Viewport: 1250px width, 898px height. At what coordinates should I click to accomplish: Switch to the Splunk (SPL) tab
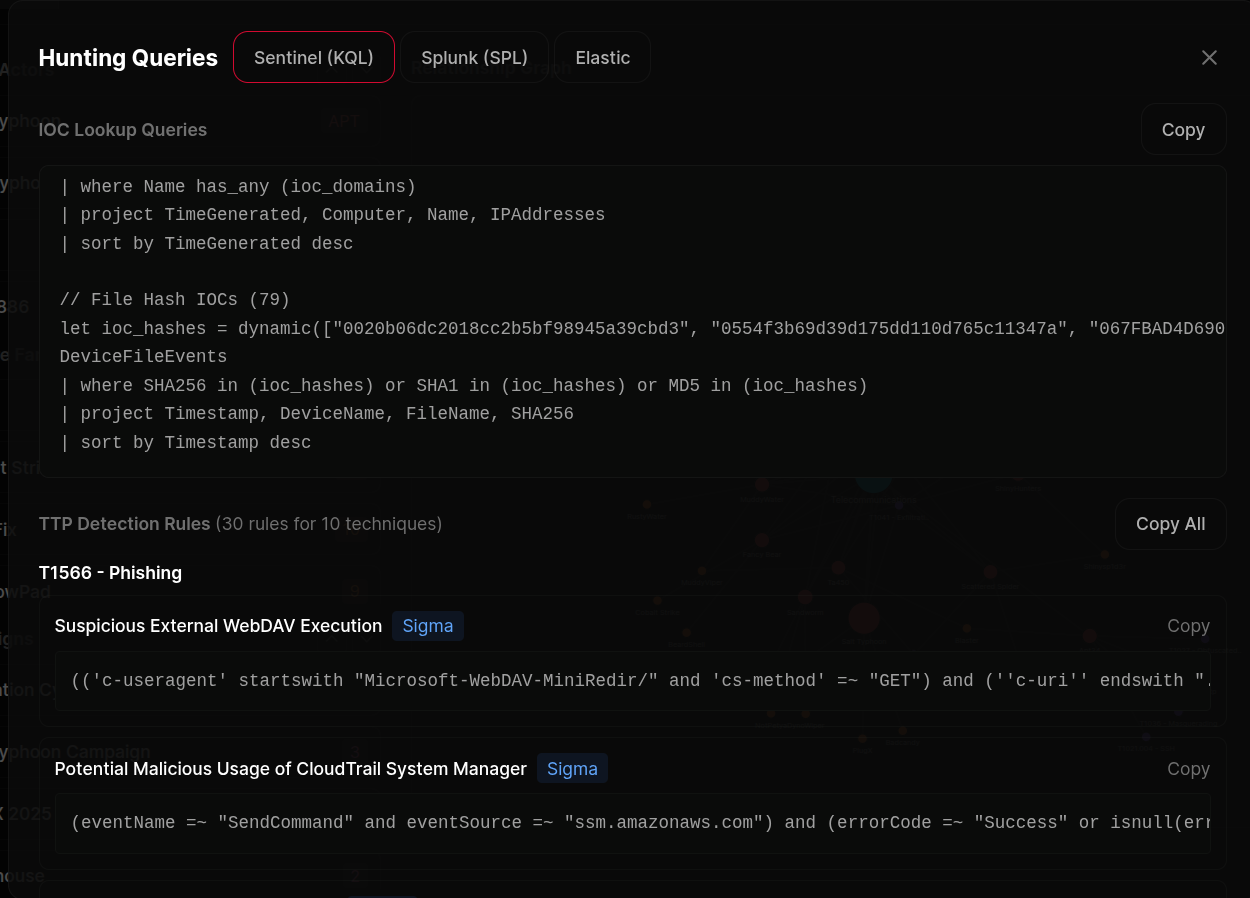[x=475, y=57]
